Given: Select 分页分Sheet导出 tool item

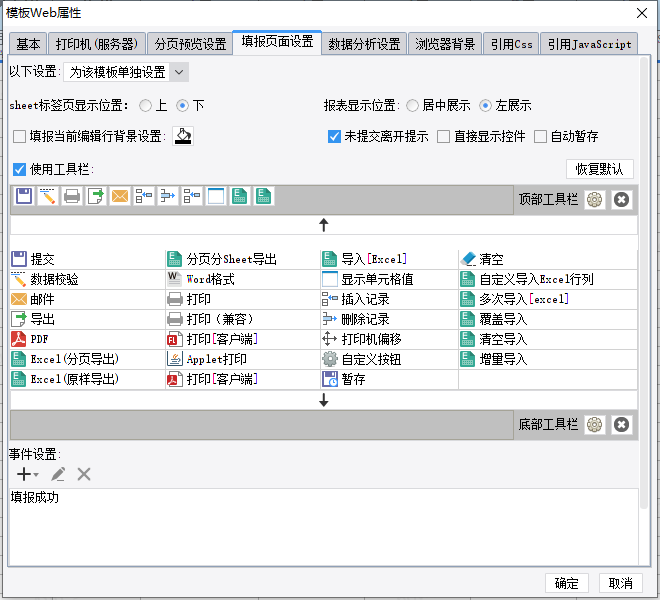Looking at the screenshot, I should [243, 259].
